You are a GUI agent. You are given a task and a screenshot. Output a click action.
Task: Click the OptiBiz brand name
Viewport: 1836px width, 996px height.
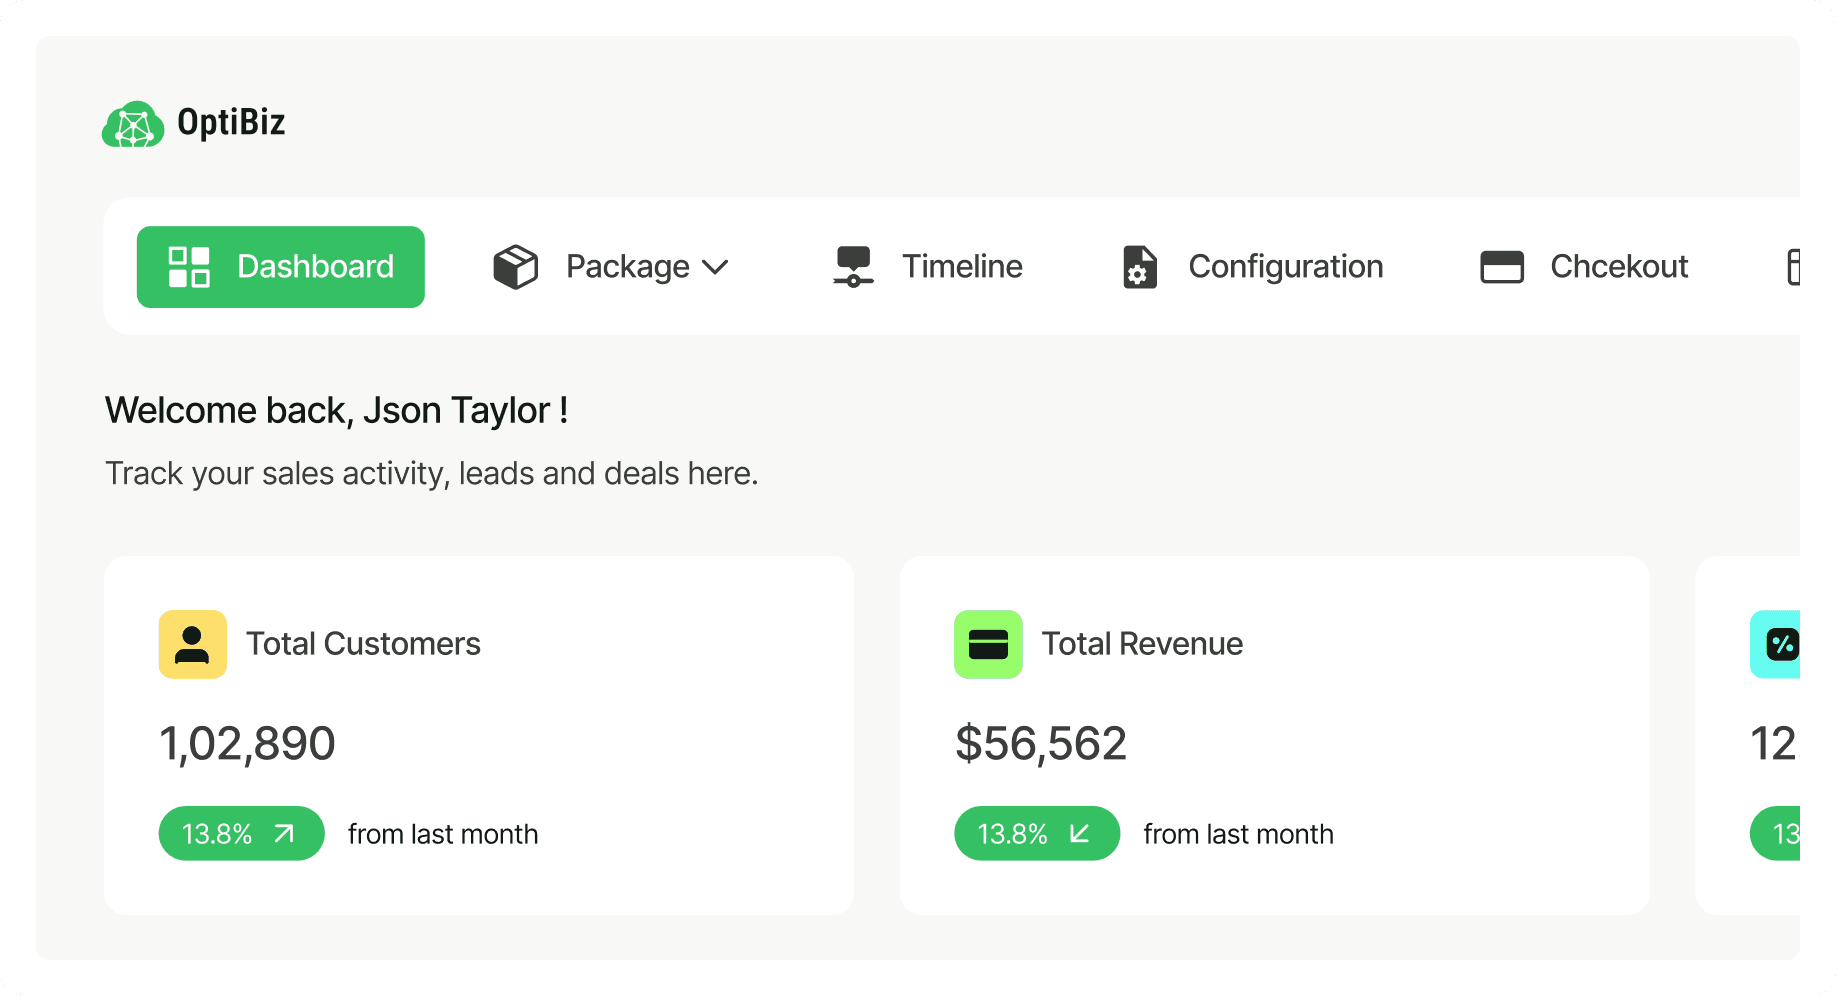pyautogui.click(x=231, y=122)
